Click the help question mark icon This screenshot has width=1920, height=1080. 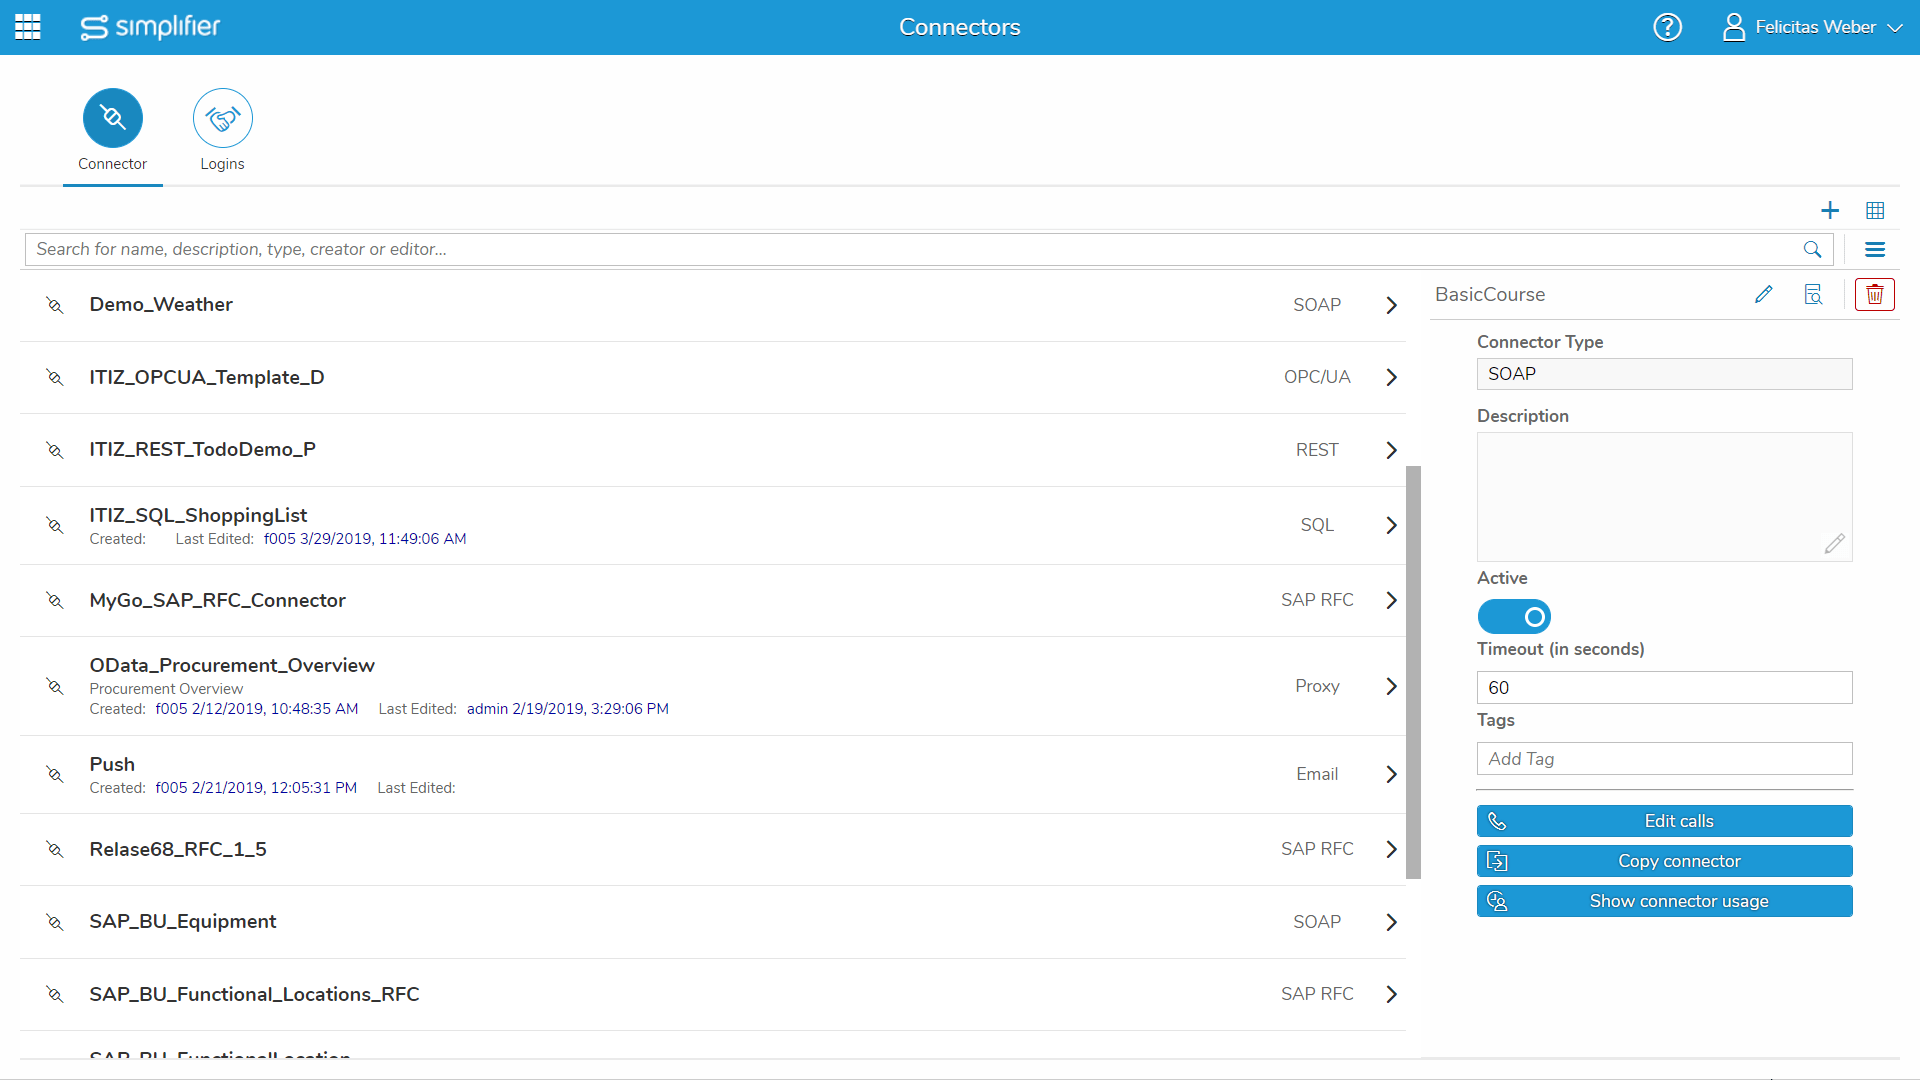pos(1667,27)
